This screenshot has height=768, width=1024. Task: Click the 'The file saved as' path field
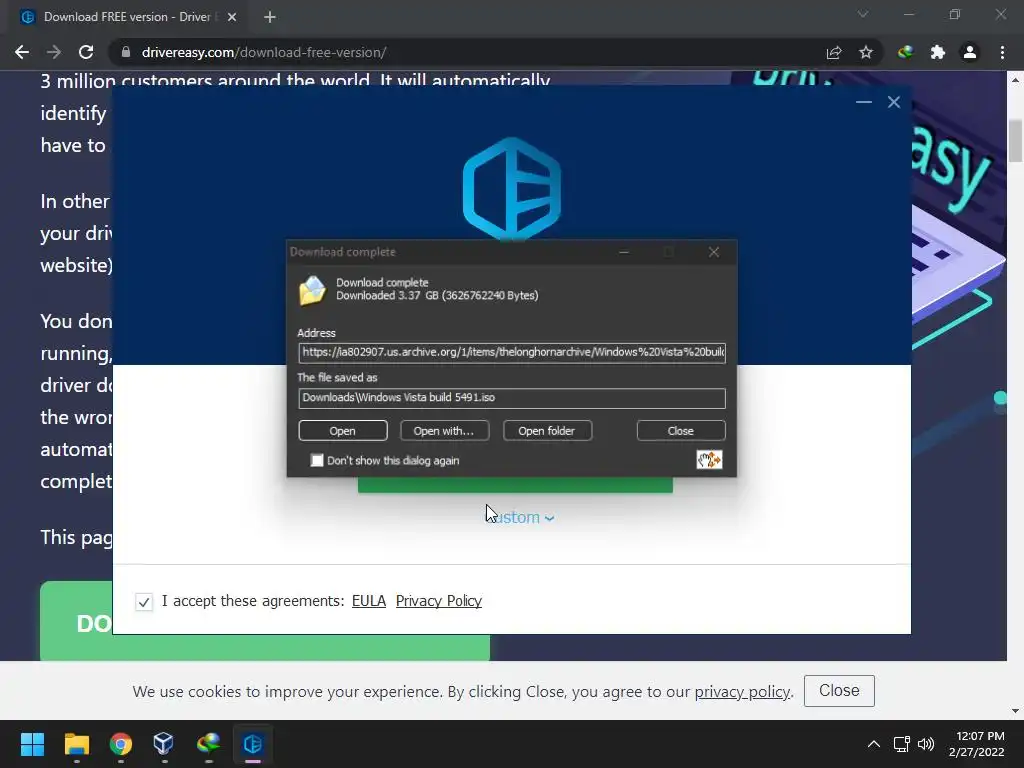tap(512, 398)
